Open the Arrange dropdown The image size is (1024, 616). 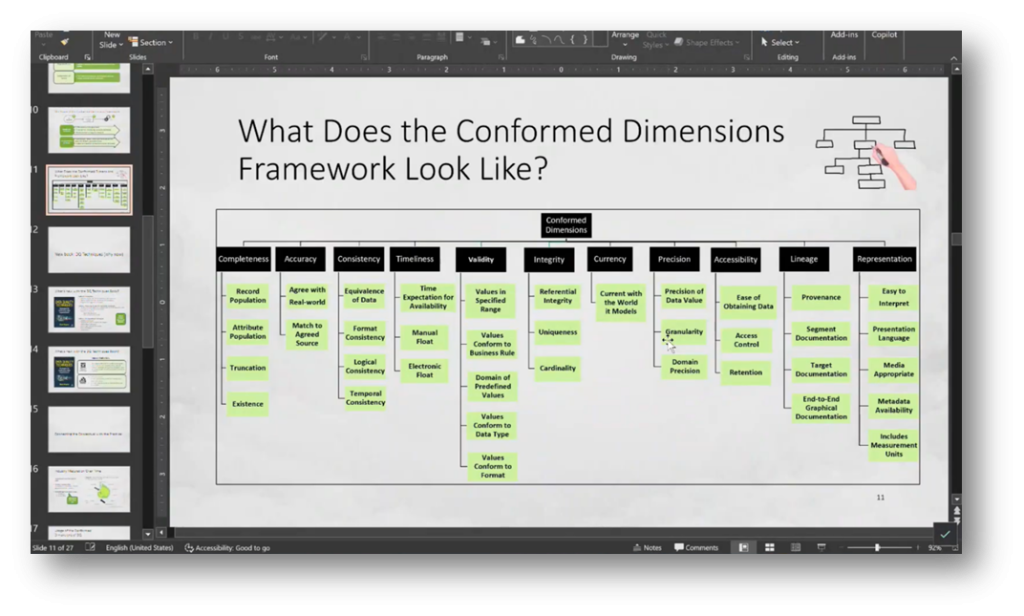tap(625, 39)
